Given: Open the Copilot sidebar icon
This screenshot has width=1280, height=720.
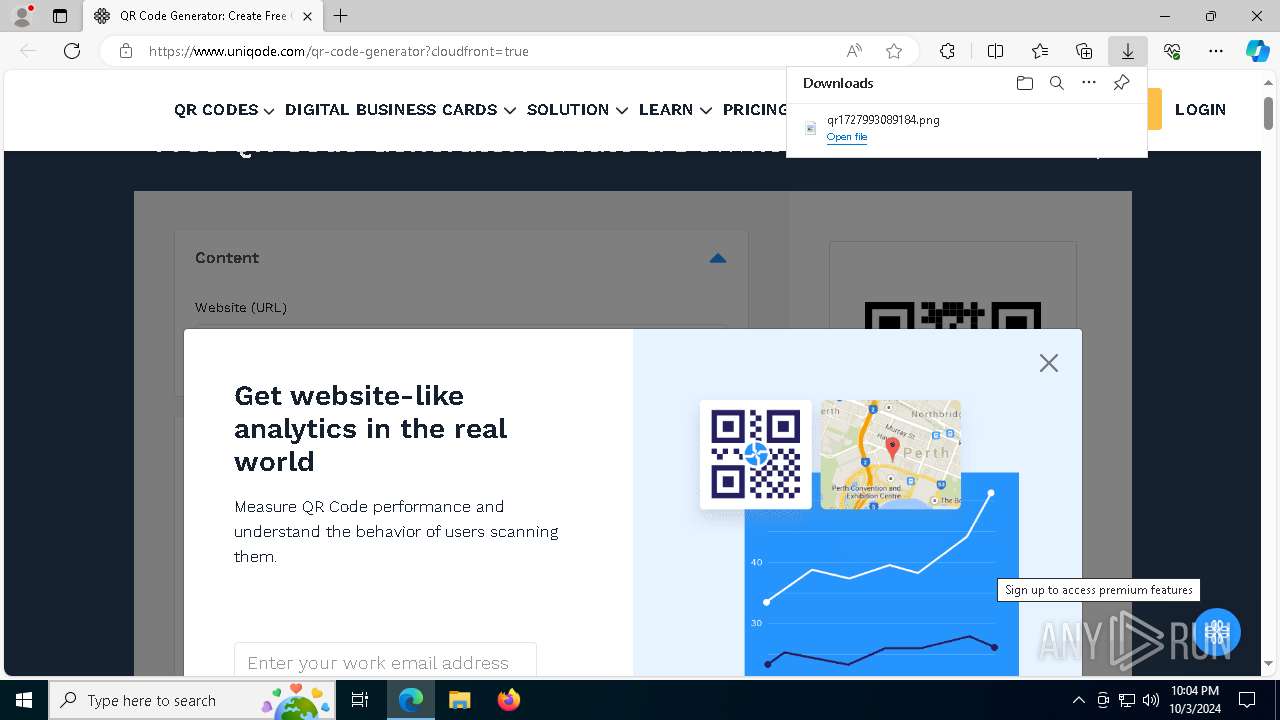Looking at the screenshot, I should 1257,51.
